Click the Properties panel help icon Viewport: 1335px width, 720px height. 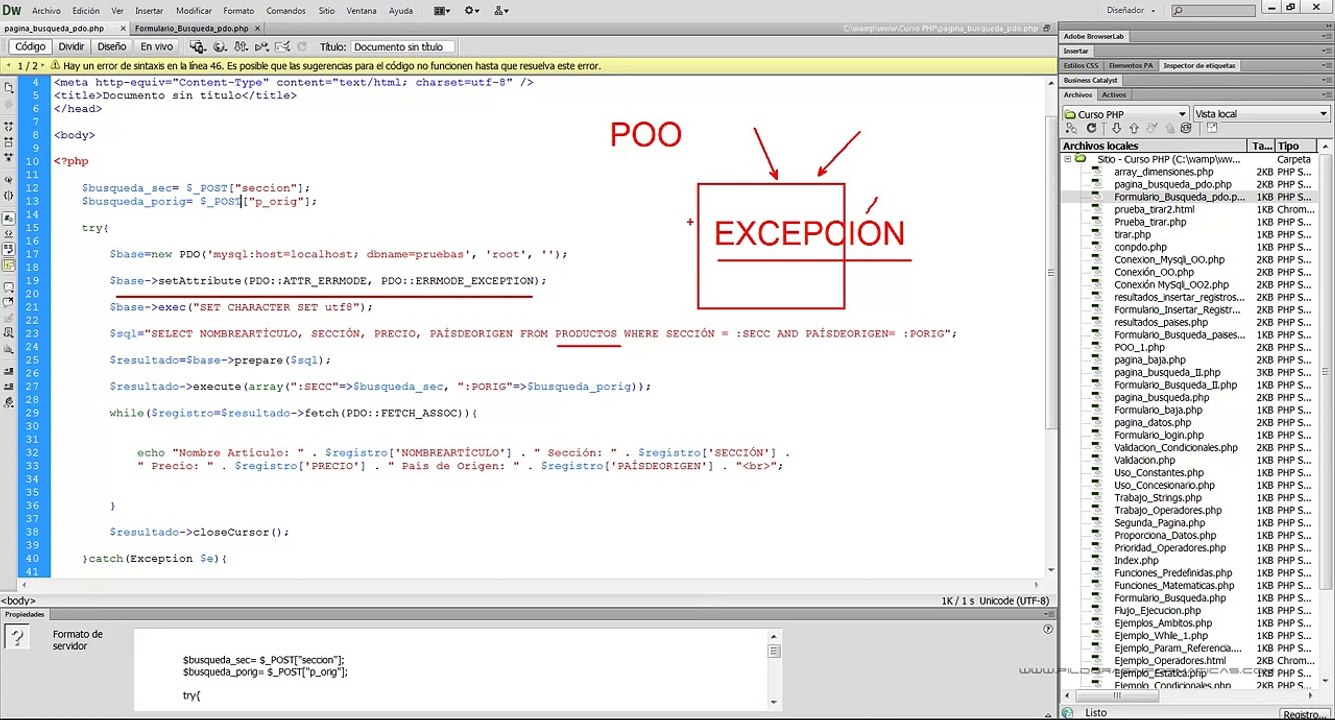(1047, 629)
